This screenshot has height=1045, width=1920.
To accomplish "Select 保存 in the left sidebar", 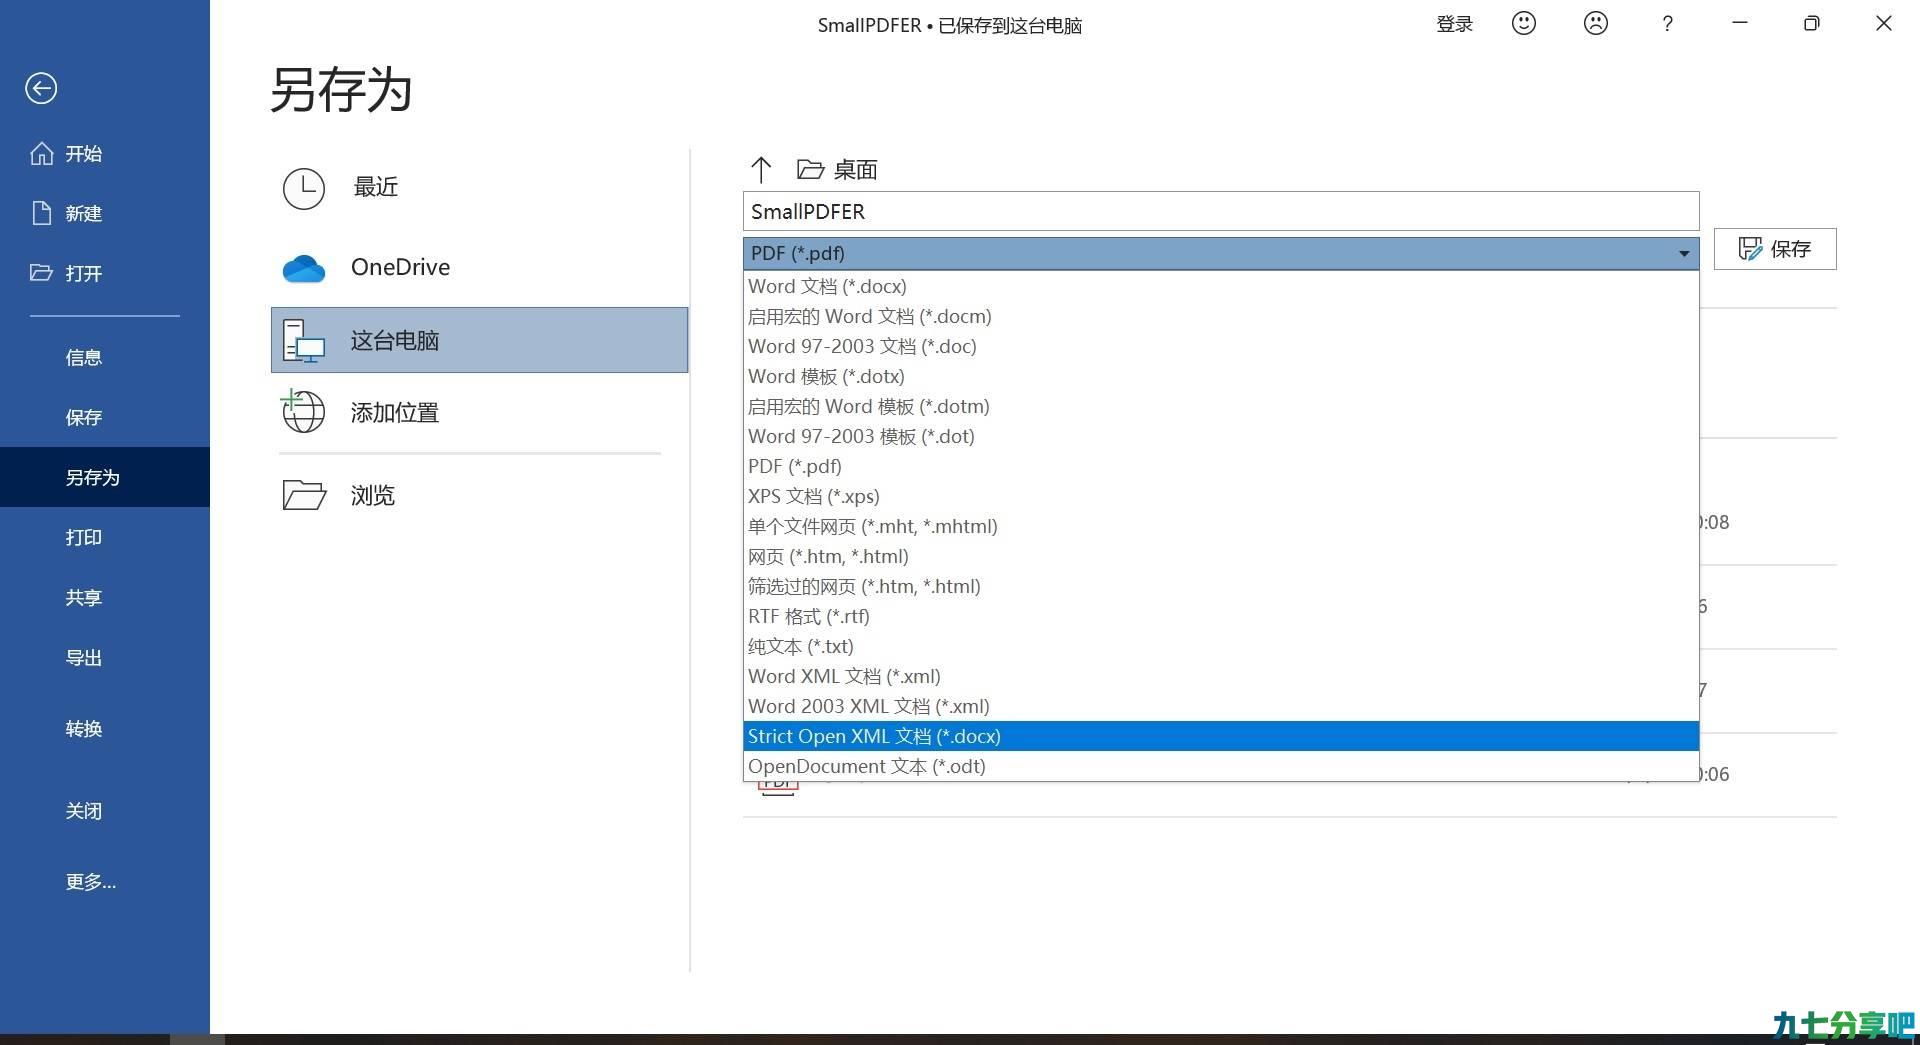I will click(84, 417).
